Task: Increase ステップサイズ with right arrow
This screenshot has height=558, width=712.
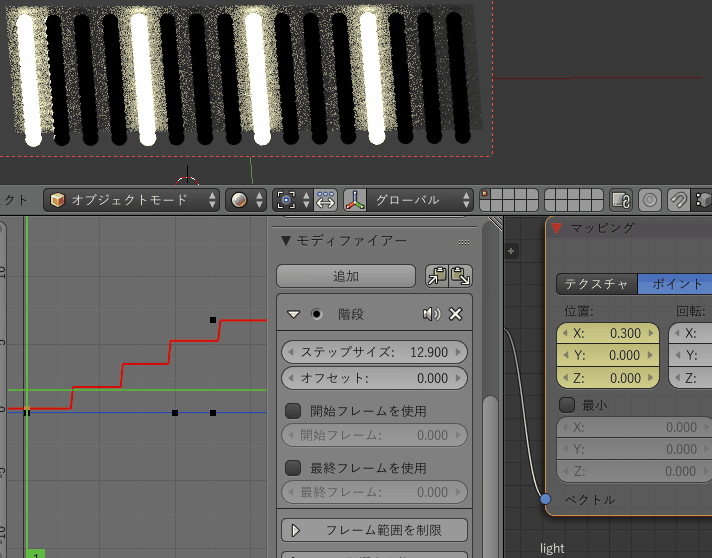Action: [x=458, y=352]
